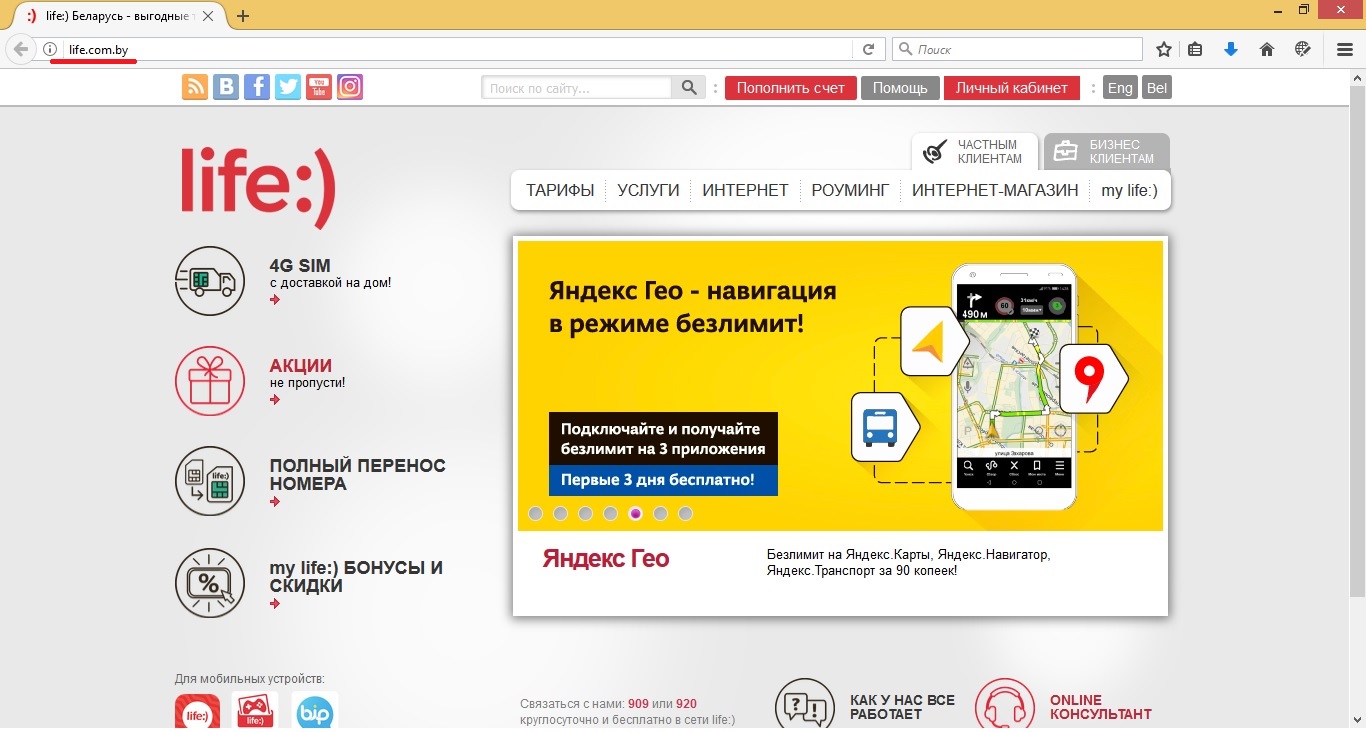Viewport: 1366px width, 732px height.
Task: Click the site search magnifier button
Action: point(689,88)
